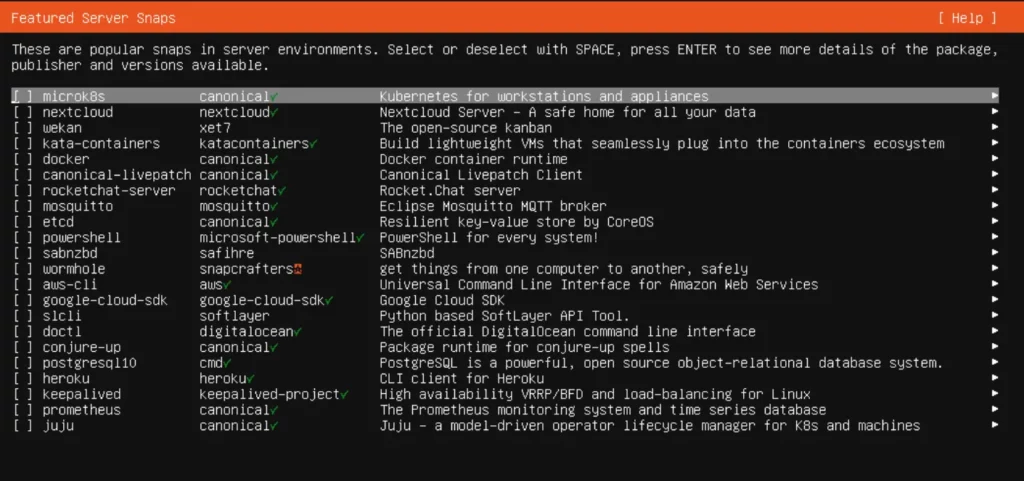1024x481 pixels.
Task: Expand details arrow for keepalived row
Action: point(995,394)
